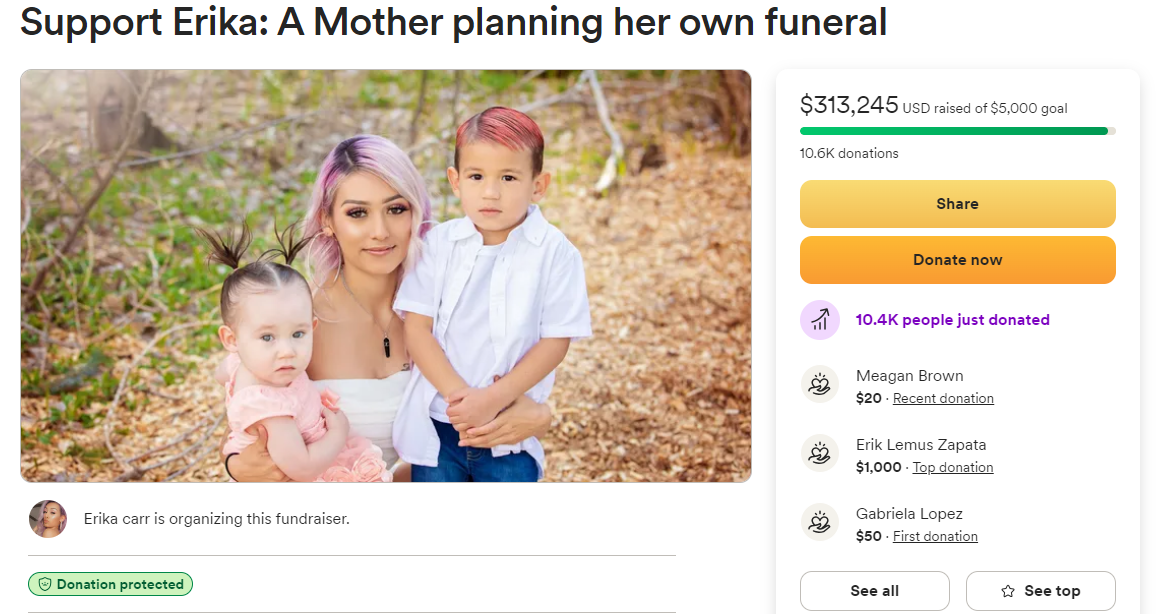This screenshot has width=1159, height=614.
Task: Click the fundraiser title heading
Action: [x=453, y=22]
